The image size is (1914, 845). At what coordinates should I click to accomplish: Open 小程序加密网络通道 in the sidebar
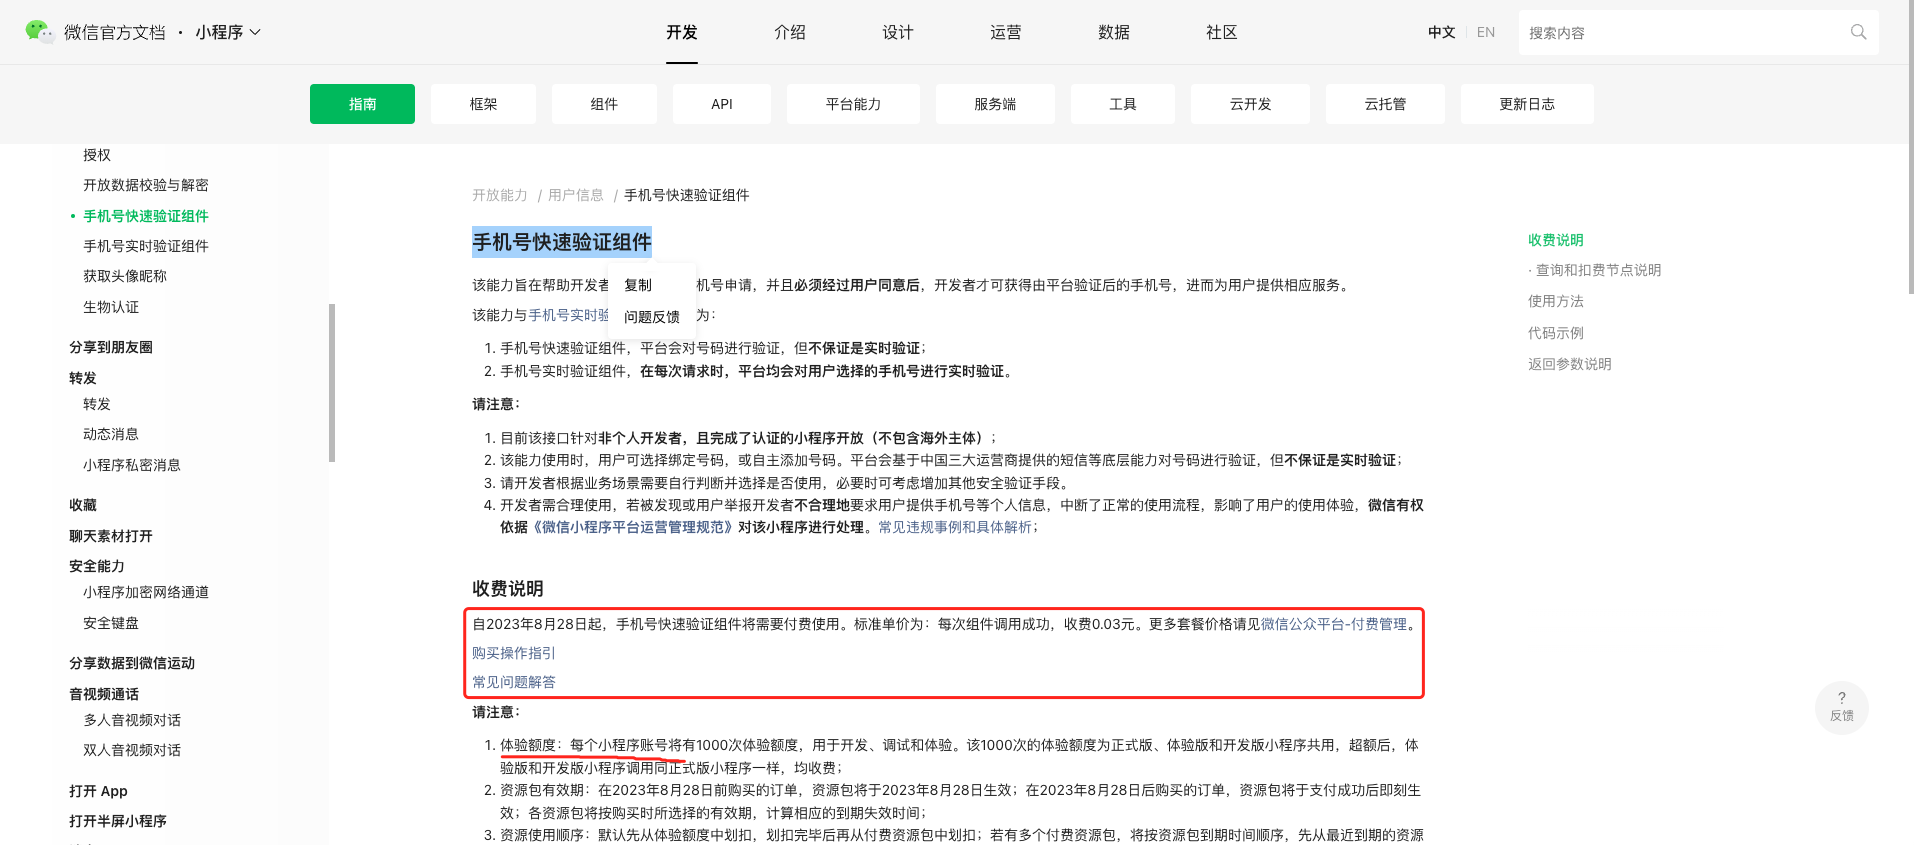point(146,592)
